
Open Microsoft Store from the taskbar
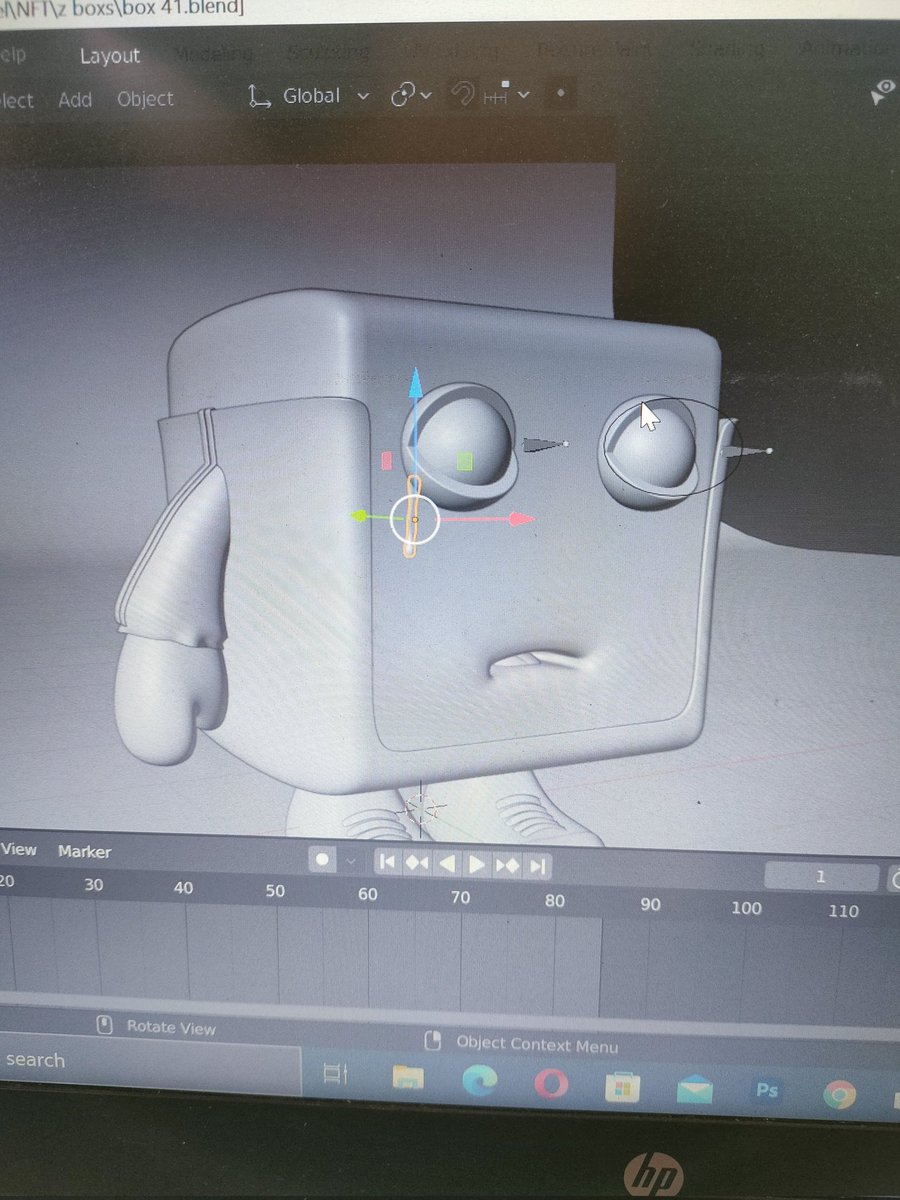point(622,1087)
